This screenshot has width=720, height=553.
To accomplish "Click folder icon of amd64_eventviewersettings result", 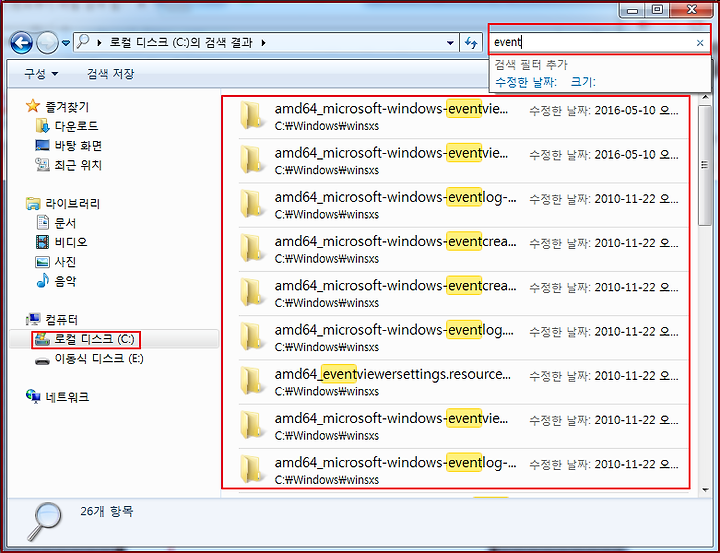I will (252, 381).
